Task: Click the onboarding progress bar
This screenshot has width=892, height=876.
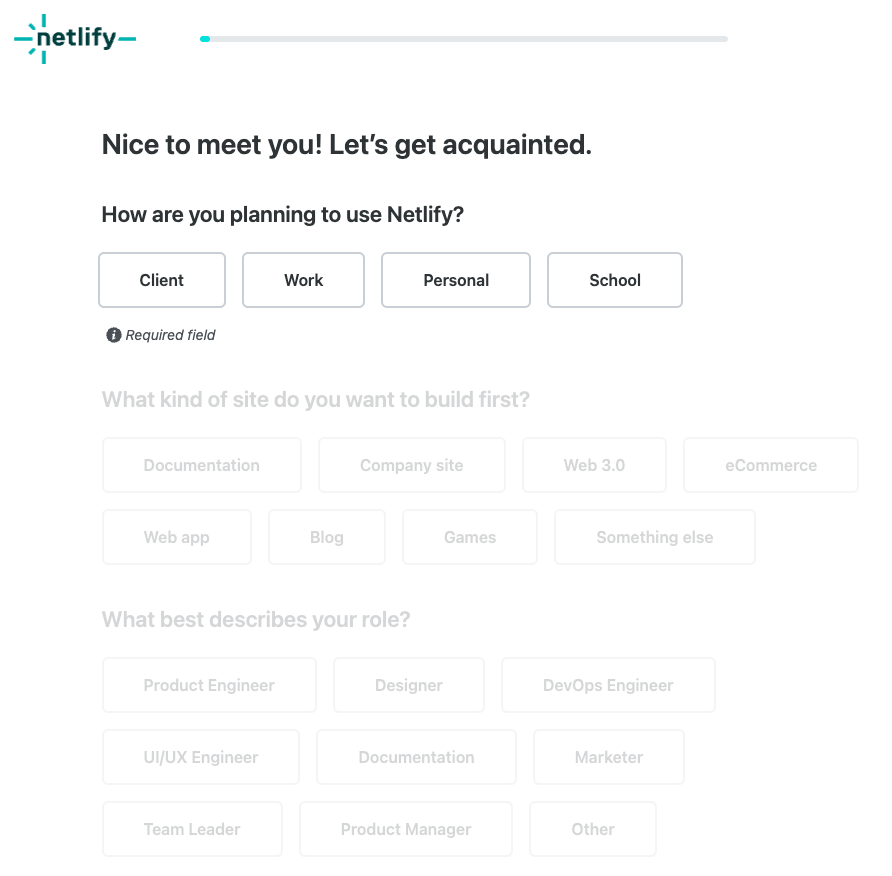Action: pos(464,39)
